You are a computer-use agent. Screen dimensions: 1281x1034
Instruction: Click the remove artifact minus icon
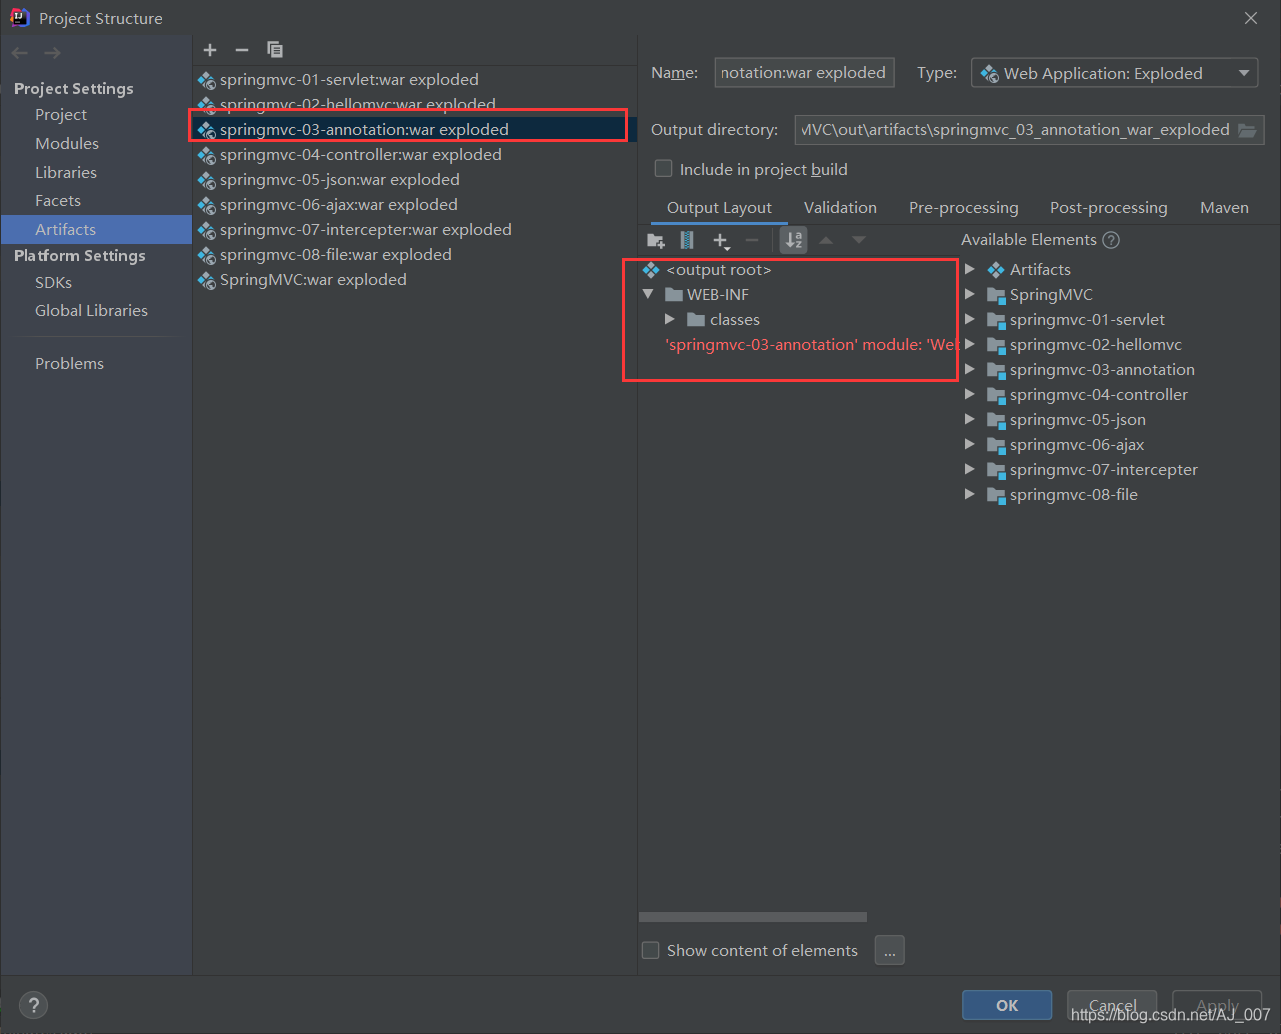point(242,50)
